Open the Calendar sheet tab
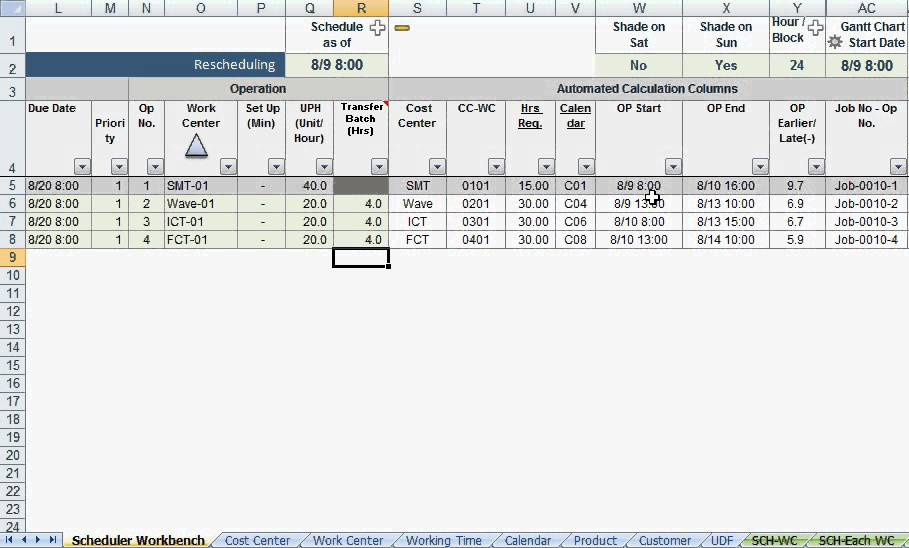This screenshot has height=548, width=909. (x=527, y=540)
